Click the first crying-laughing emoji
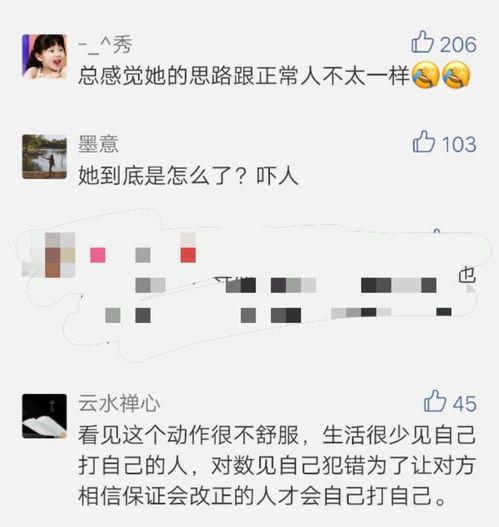499x527 pixels. 426,75
